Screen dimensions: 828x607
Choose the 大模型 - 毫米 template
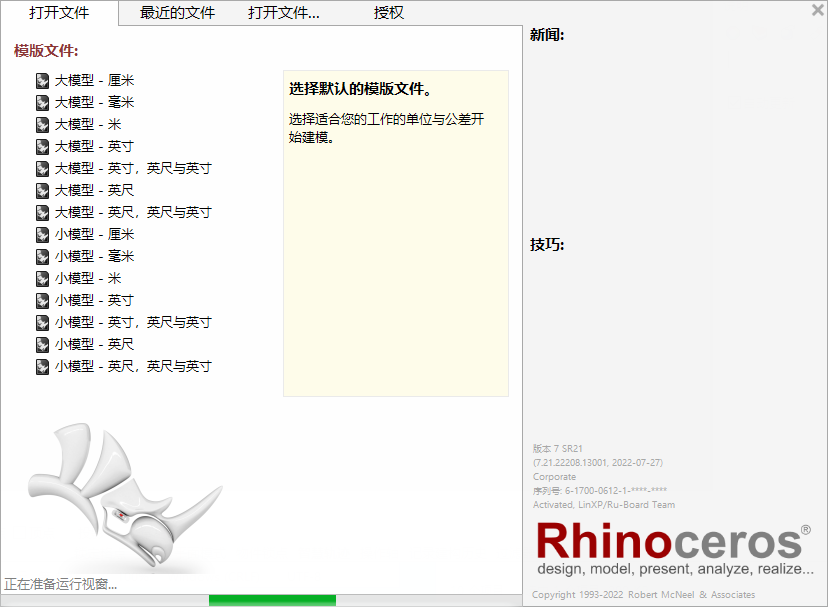95,102
